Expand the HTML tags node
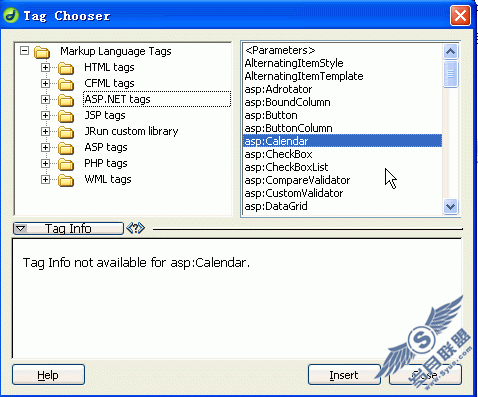Screen dimensions: 478x397 point(45,67)
